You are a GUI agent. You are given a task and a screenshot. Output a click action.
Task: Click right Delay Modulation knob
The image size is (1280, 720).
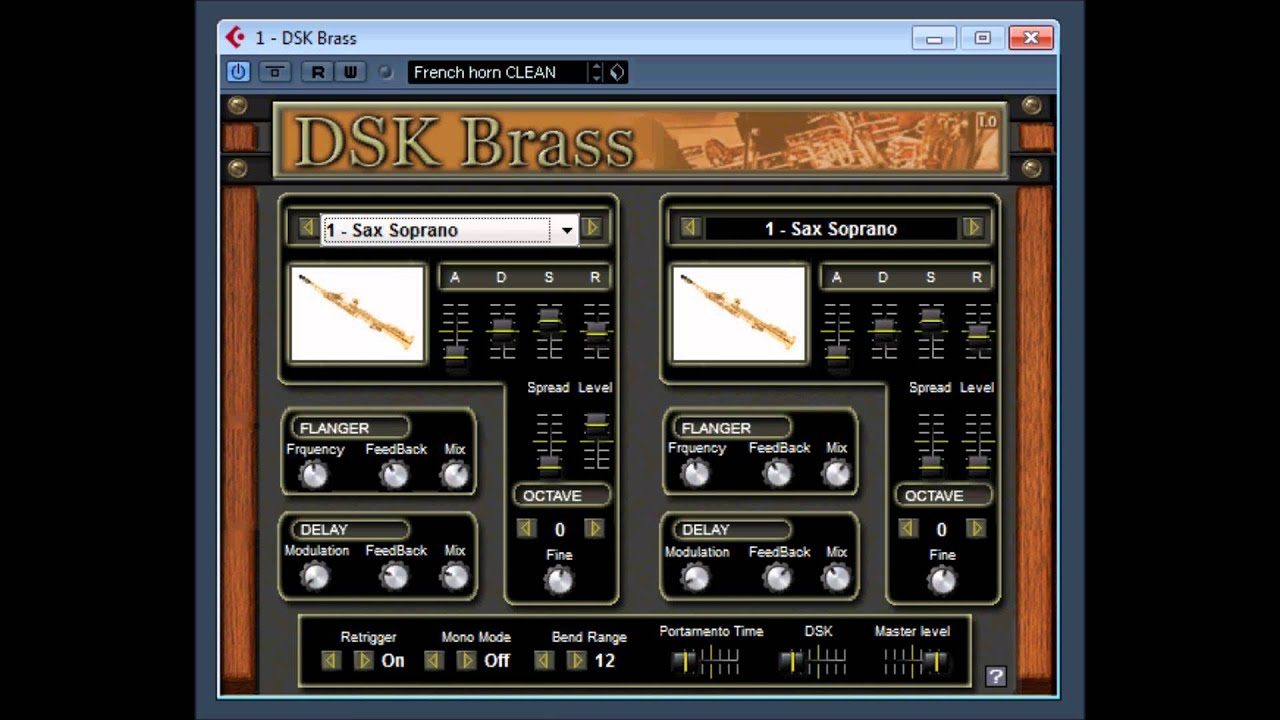696,577
